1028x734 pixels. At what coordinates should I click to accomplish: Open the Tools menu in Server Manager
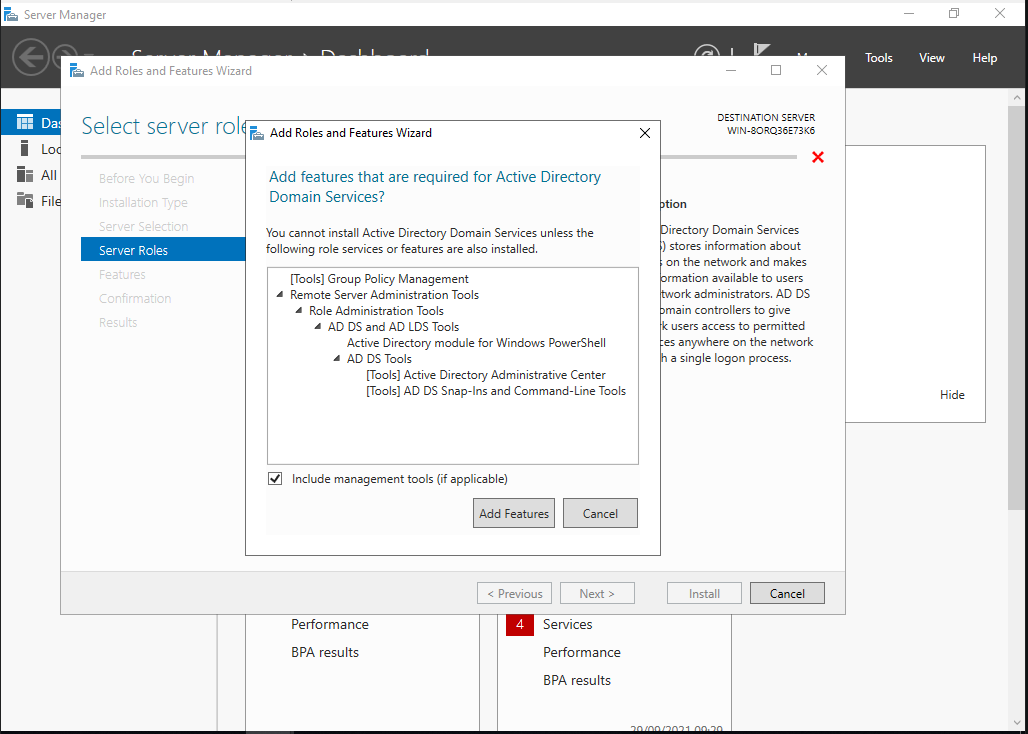click(879, 58)
